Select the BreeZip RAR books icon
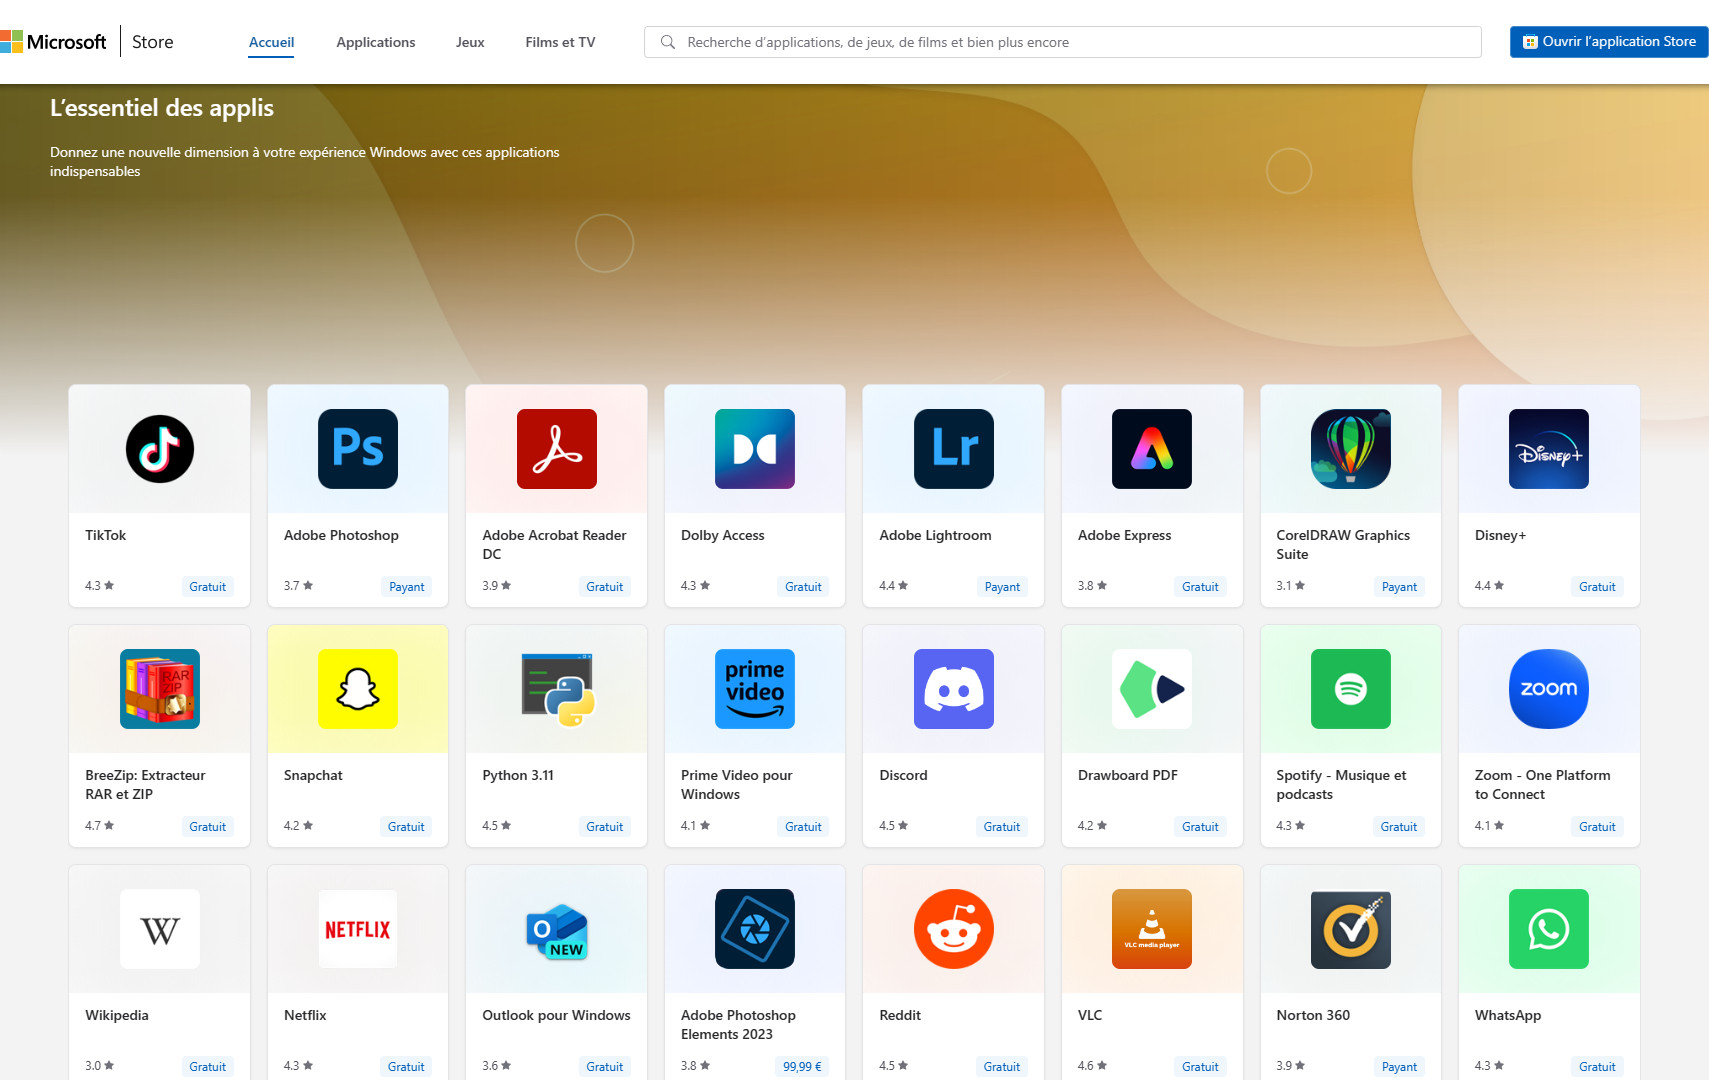This screenshot has height=1080, width=1709. 160,689
